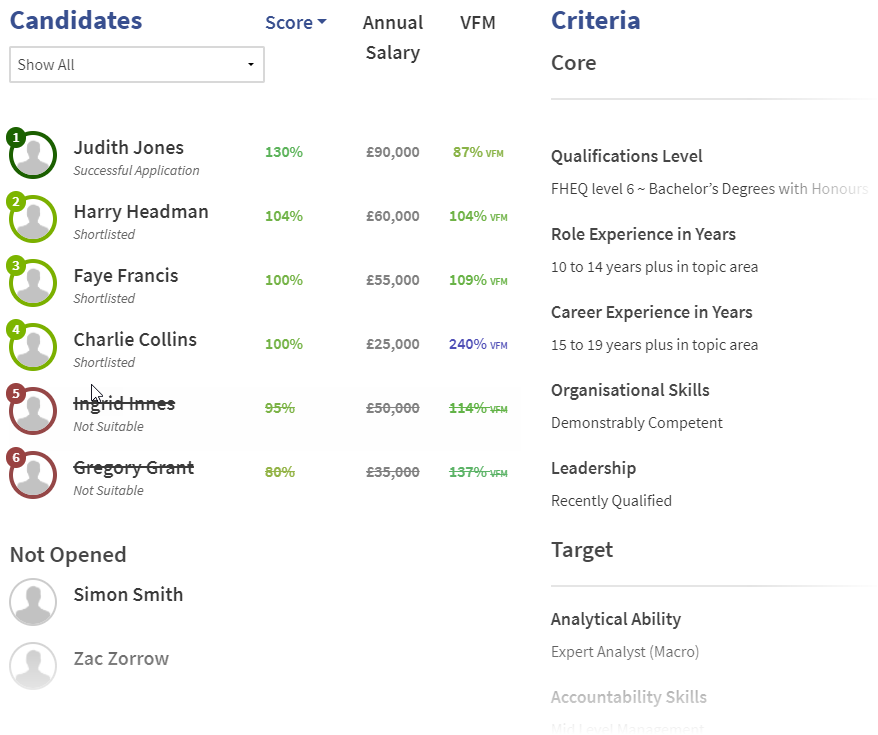Click the Annual Salary column header
878x735 pixels.
pyautogui.click(x=392, y=37)
